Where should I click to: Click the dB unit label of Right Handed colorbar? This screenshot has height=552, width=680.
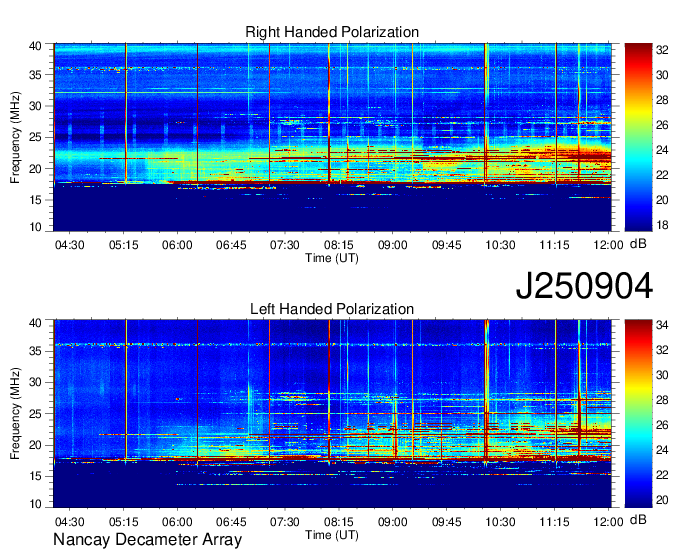(638, 244)
